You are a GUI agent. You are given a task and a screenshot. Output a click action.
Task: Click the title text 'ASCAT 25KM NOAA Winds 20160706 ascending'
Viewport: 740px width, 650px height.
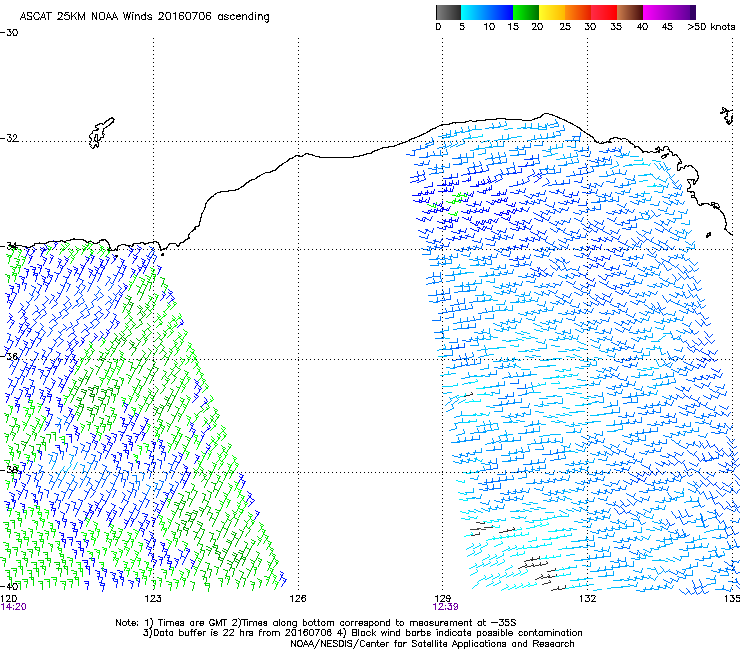(144, 17)
